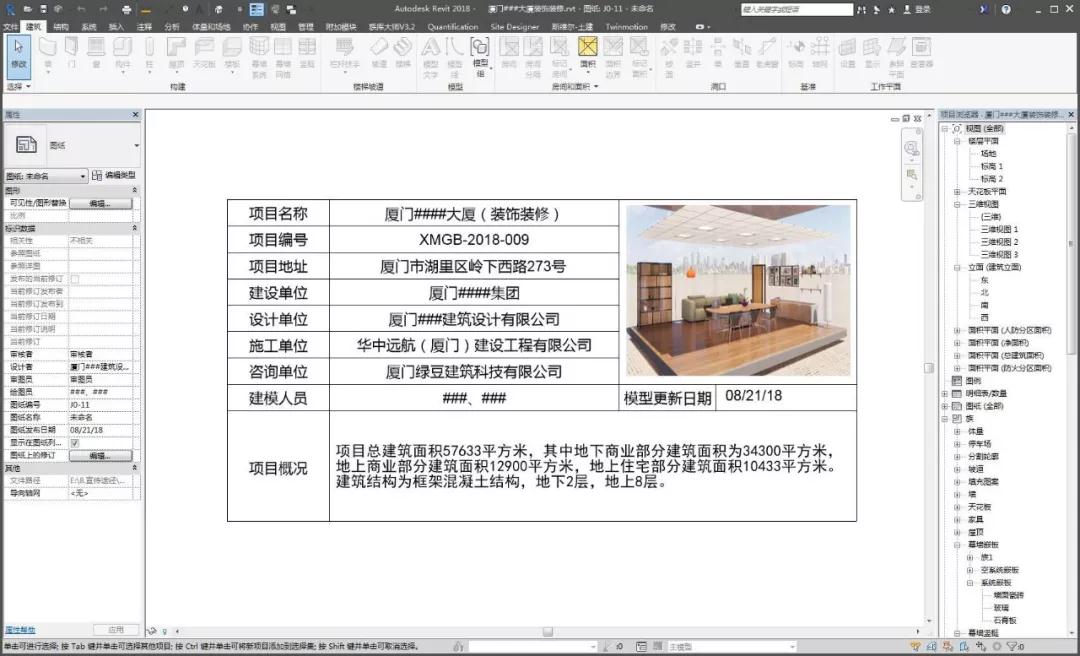This screenshot has width=1080, height=656.
Task: Click the Undo arrow in quick access toolbar
Action: click(81, 10)
